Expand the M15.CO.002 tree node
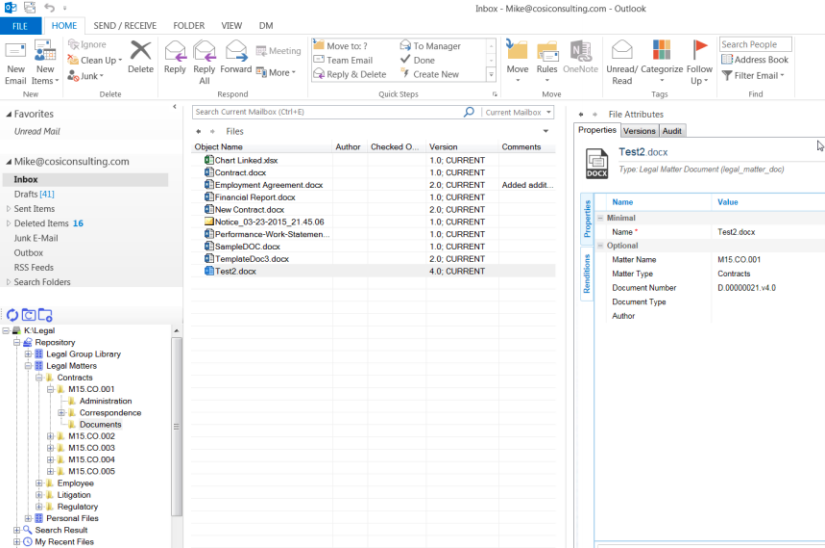825x548 pixels. 51,436
